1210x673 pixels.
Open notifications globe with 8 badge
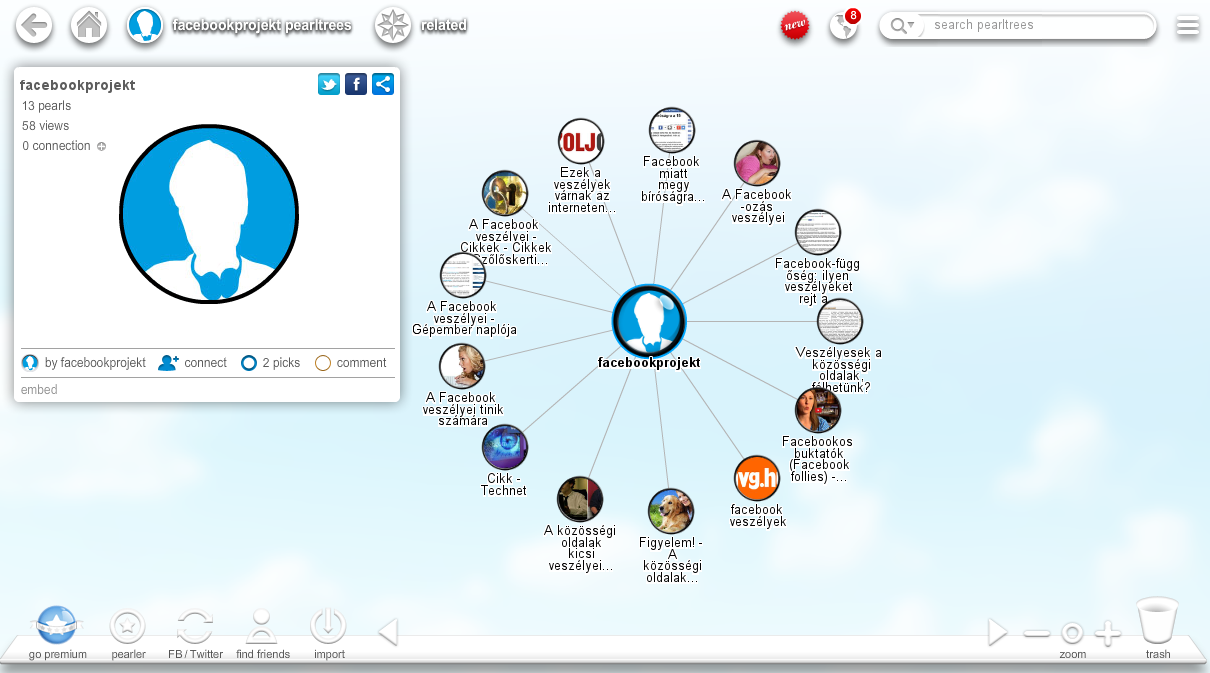coord(845,25)
